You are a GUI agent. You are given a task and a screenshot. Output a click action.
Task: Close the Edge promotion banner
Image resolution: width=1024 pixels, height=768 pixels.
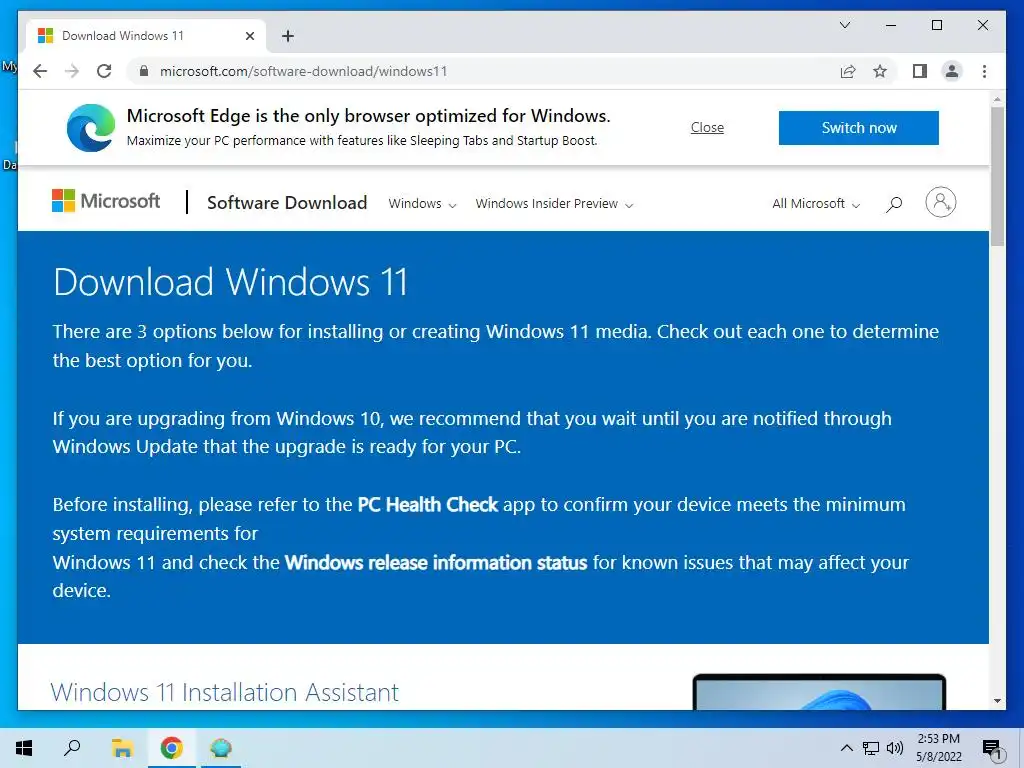tap(707, 127)
